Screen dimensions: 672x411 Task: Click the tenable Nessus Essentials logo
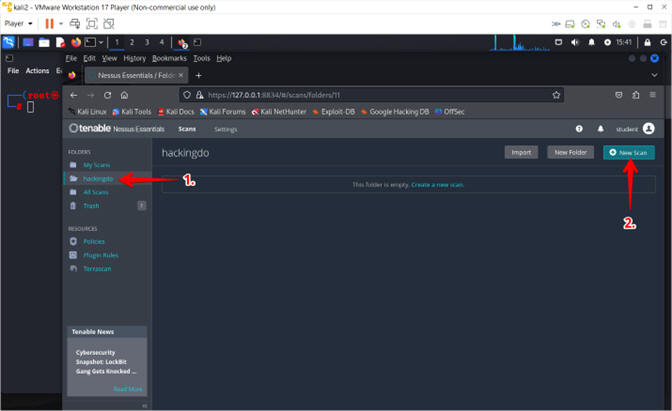[117, 128]
